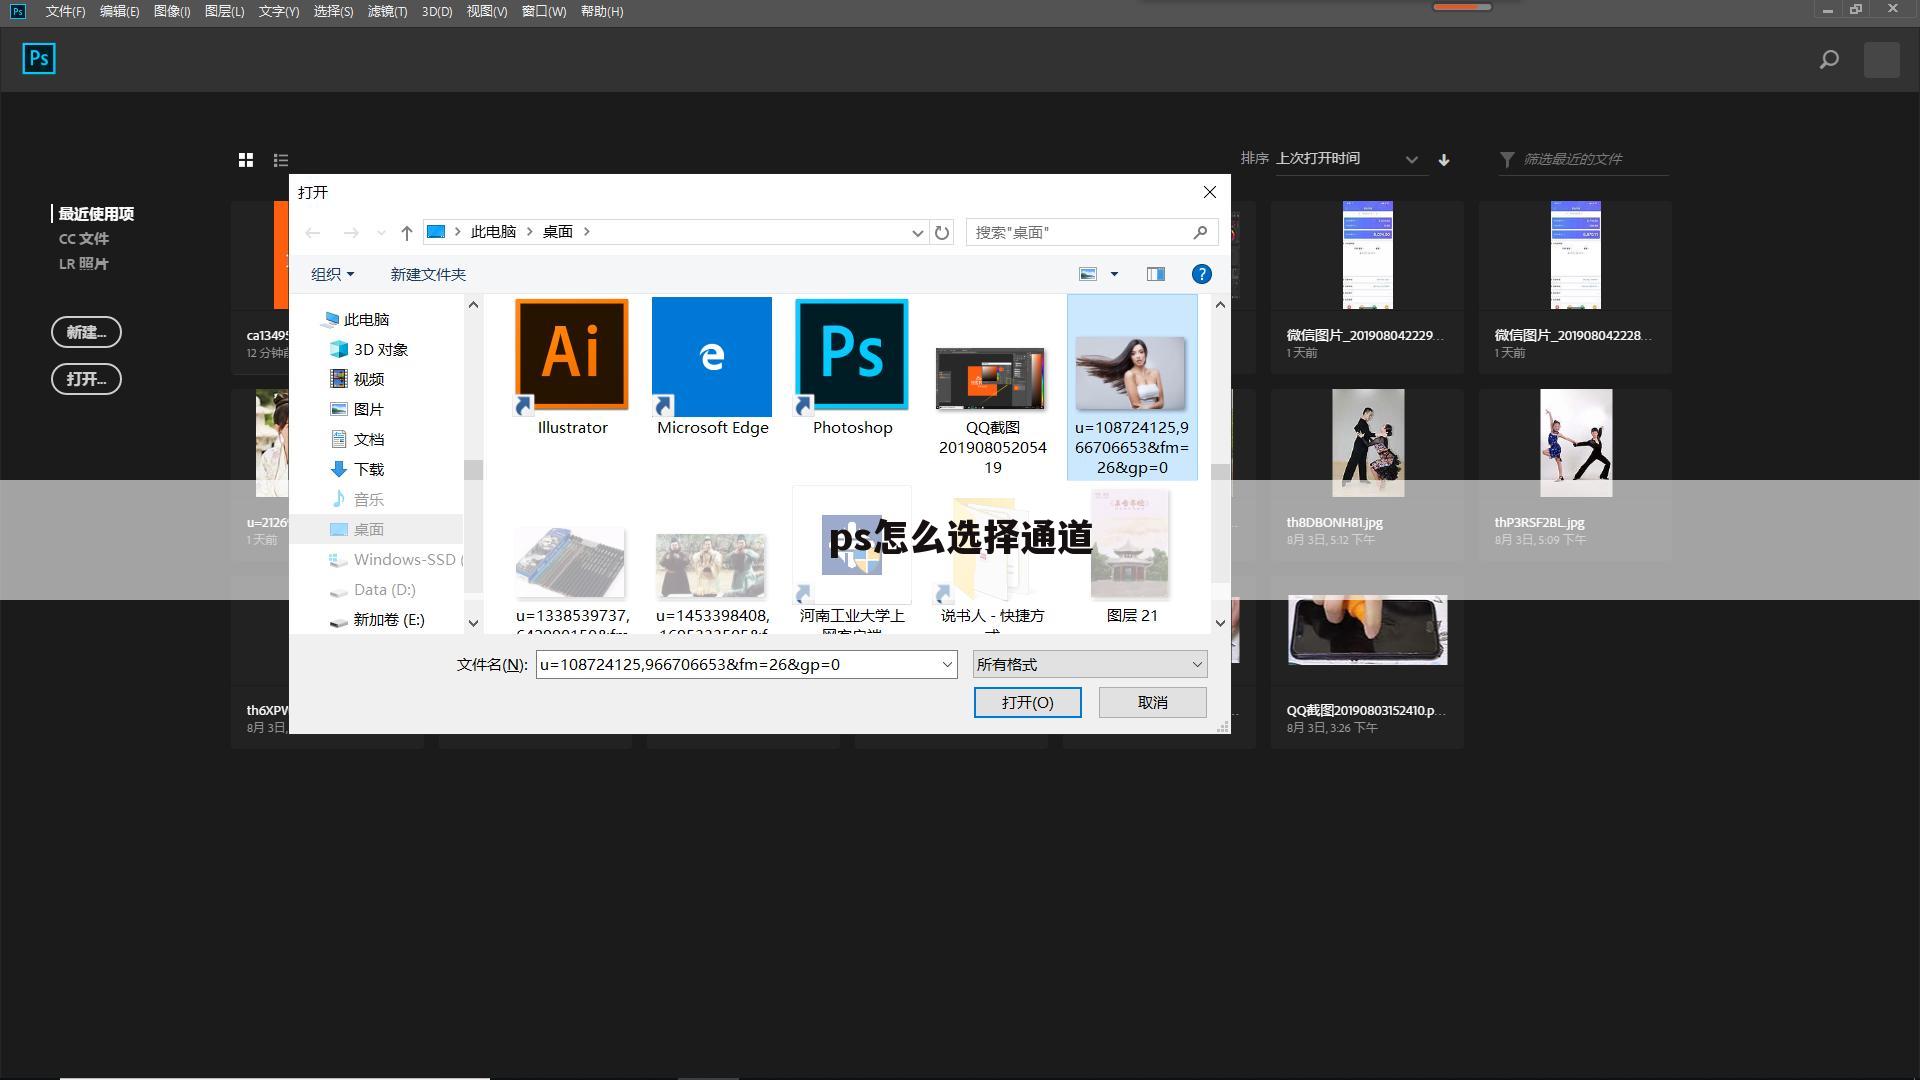The height and width of the screenshot is (1080, 1920).
Task: Click the 新建... button on the home screen
Action: [x=86, y=332]
